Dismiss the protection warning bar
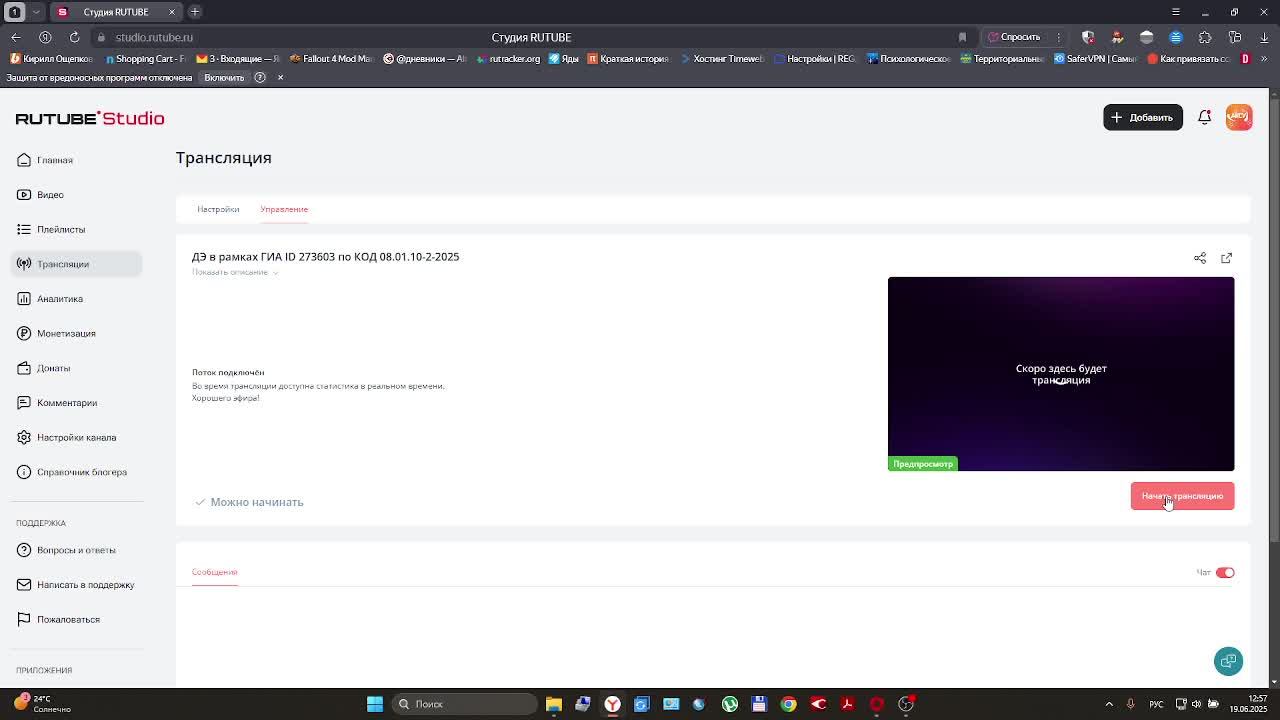Image resolution: width=1280 pixels, height=720 pixels. coord(280,78)
